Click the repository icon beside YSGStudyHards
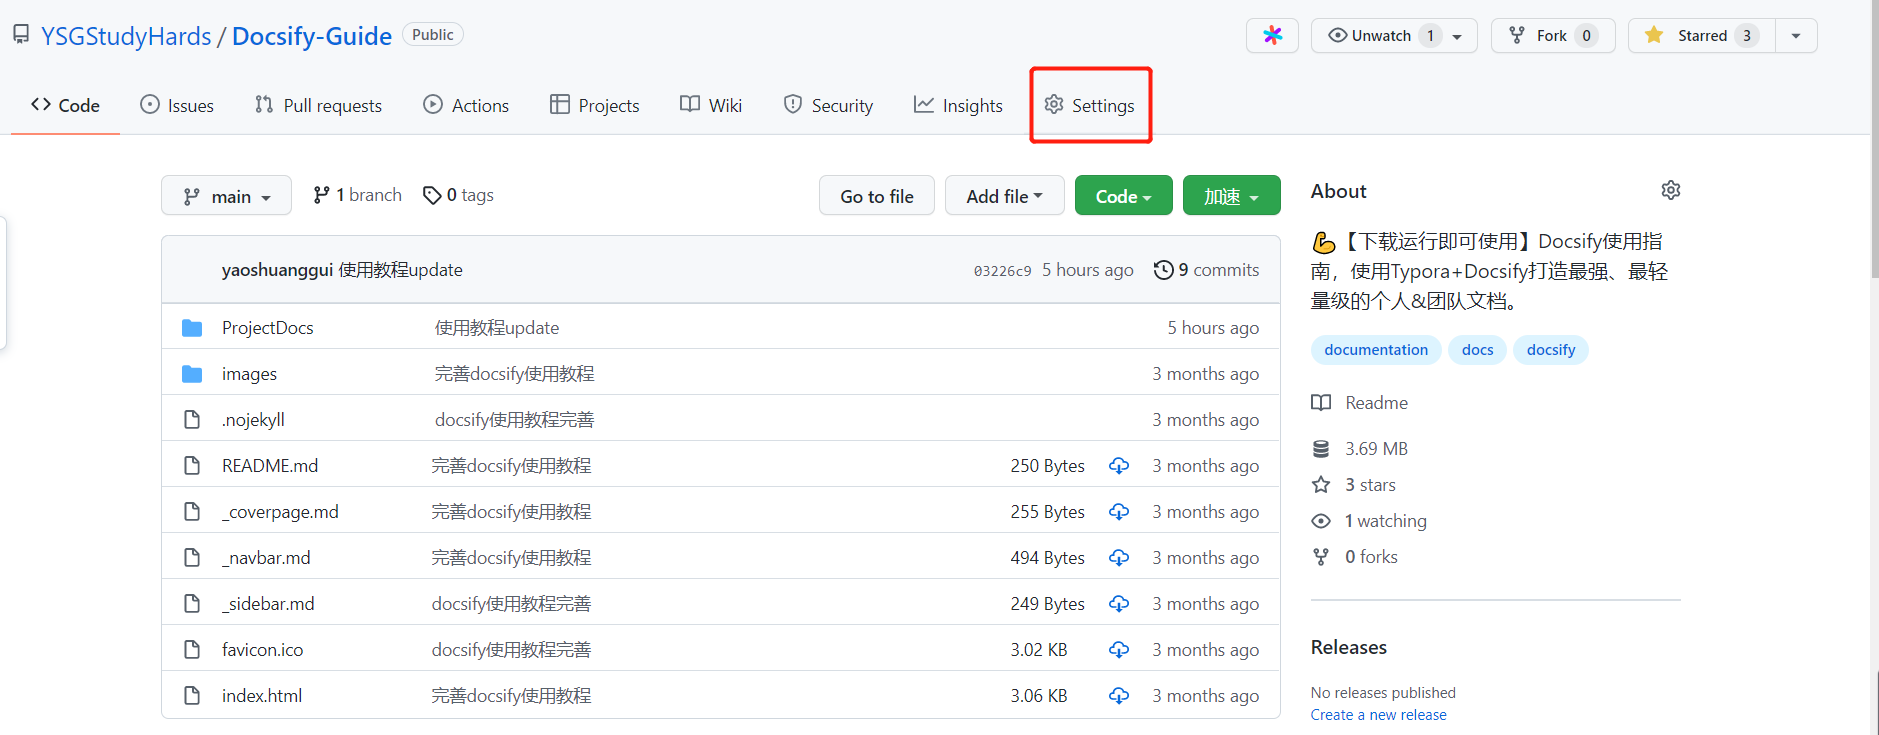The height and width of the screenshot is (735, 1879). pyautogui.click(x=21, y=35)
